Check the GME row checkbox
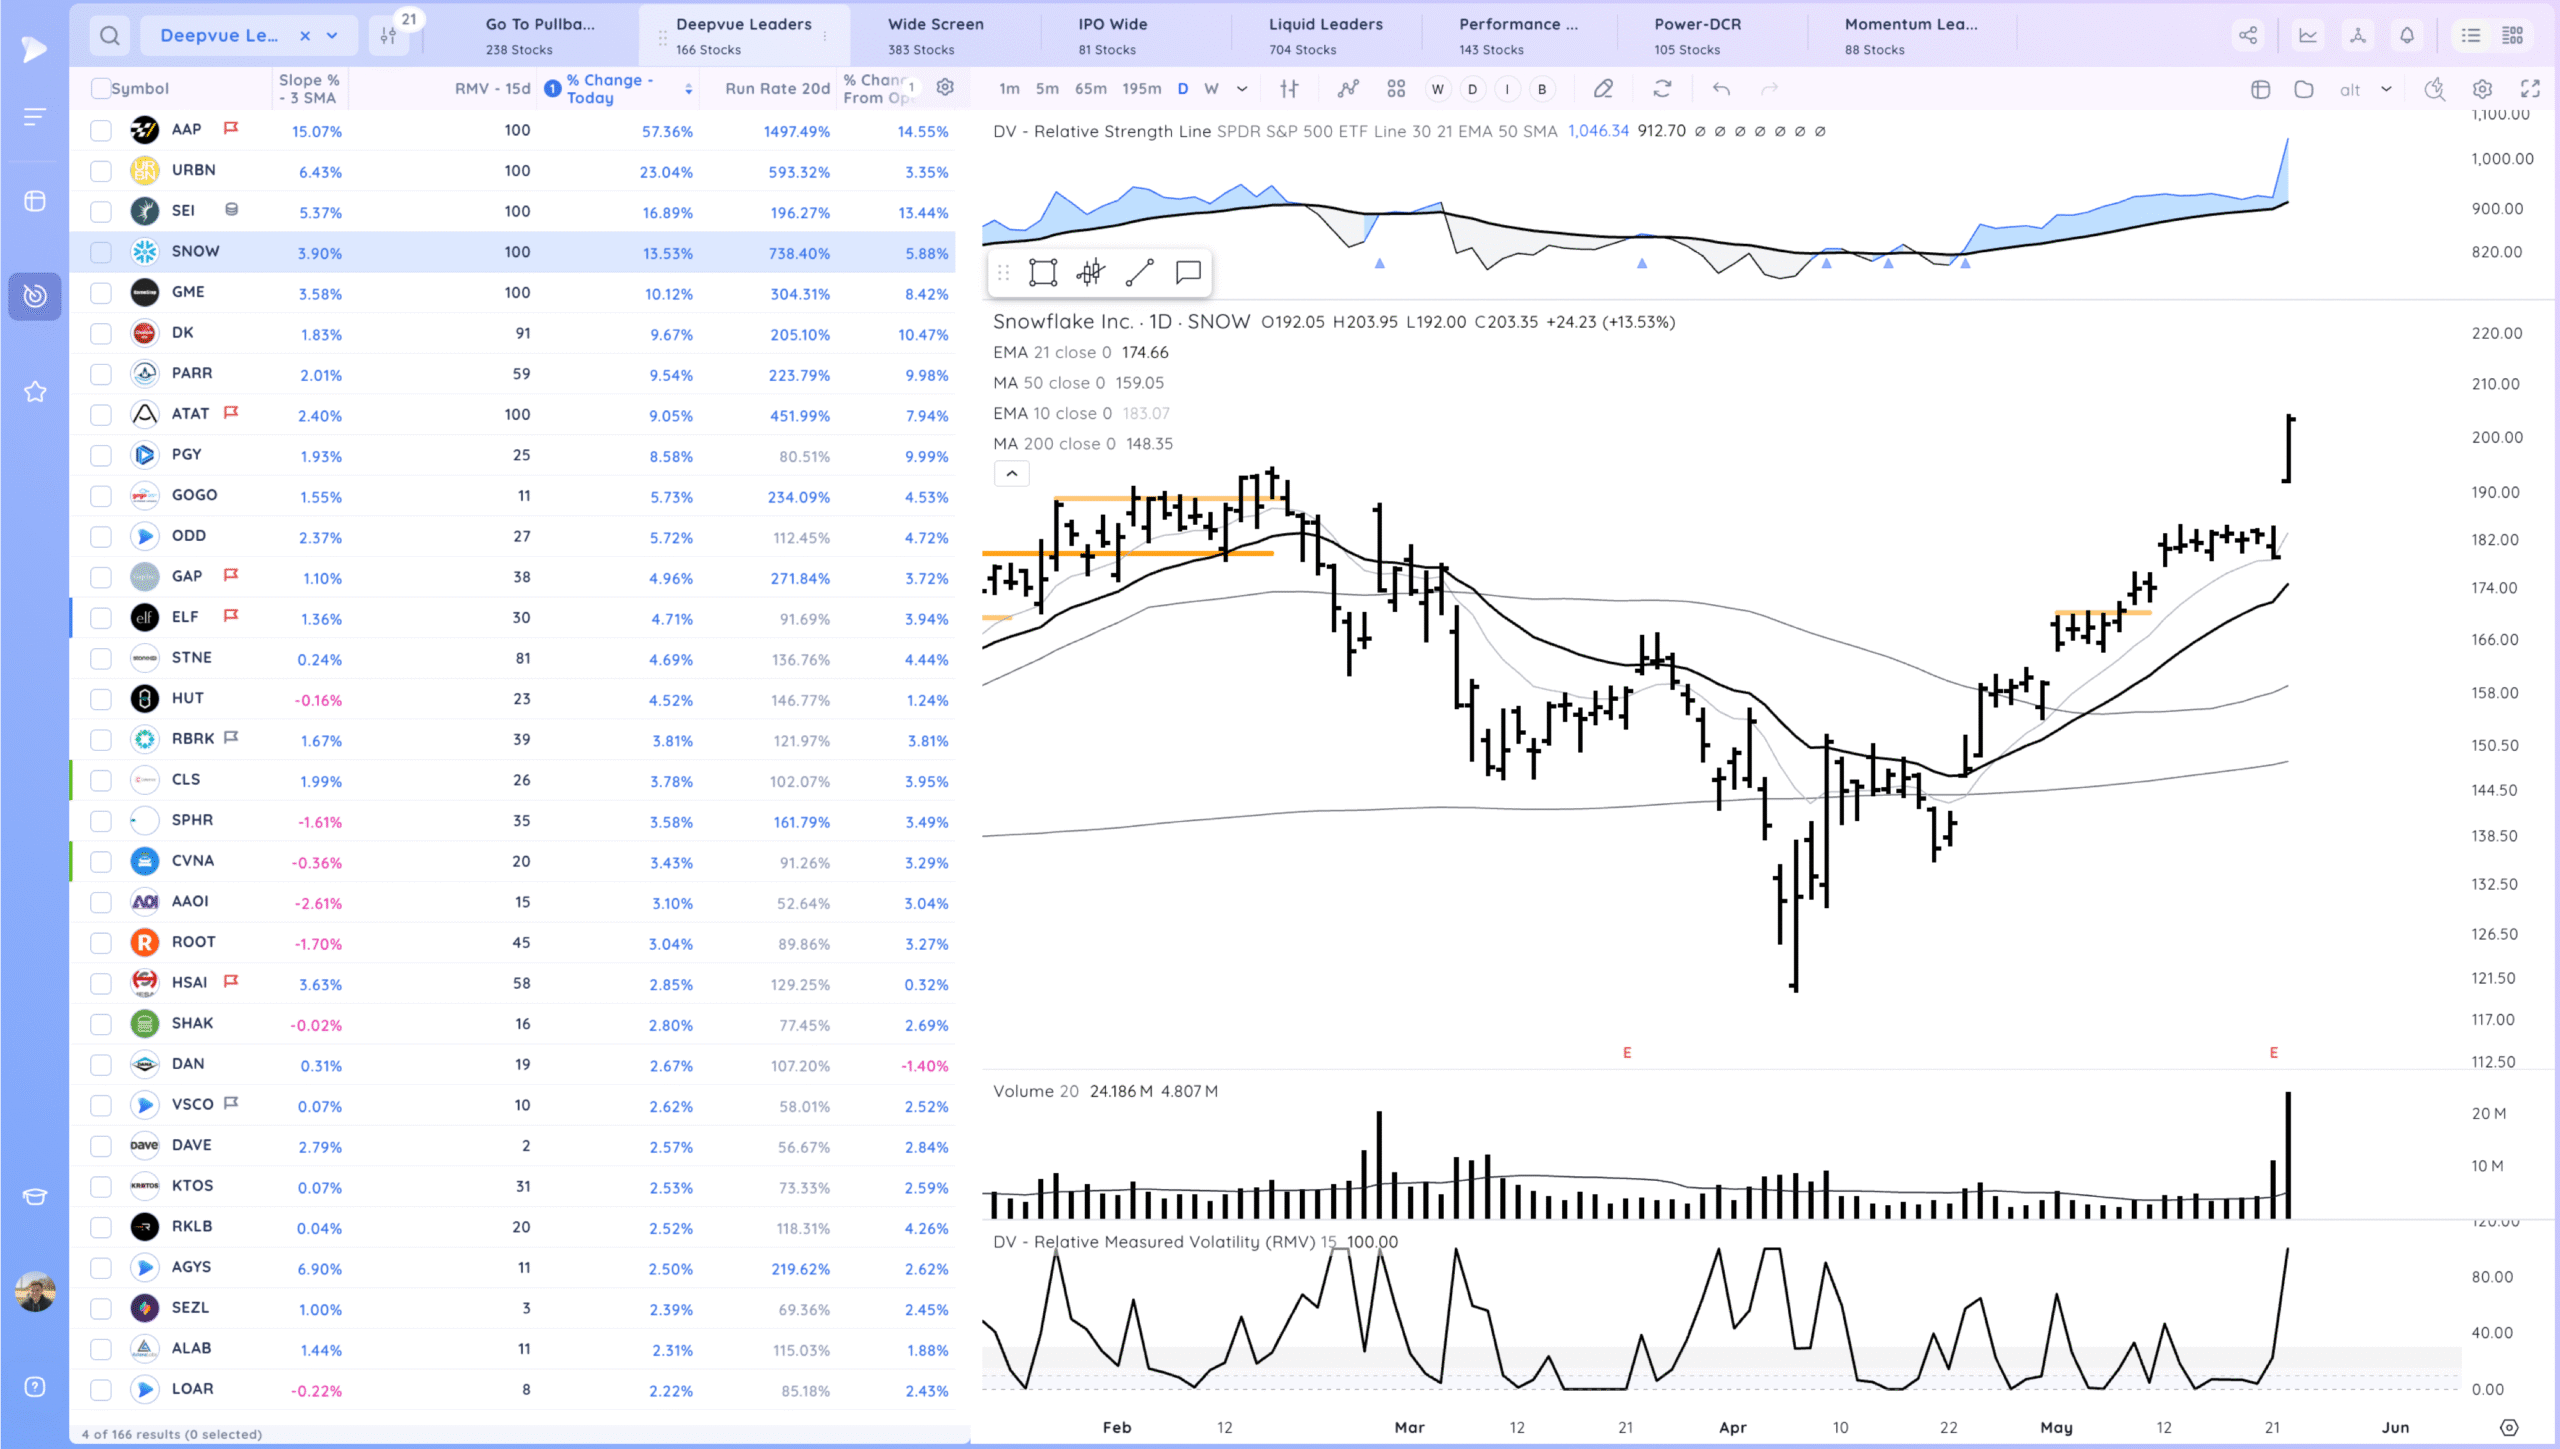The image size is (2560, 1449). point(100,293)
